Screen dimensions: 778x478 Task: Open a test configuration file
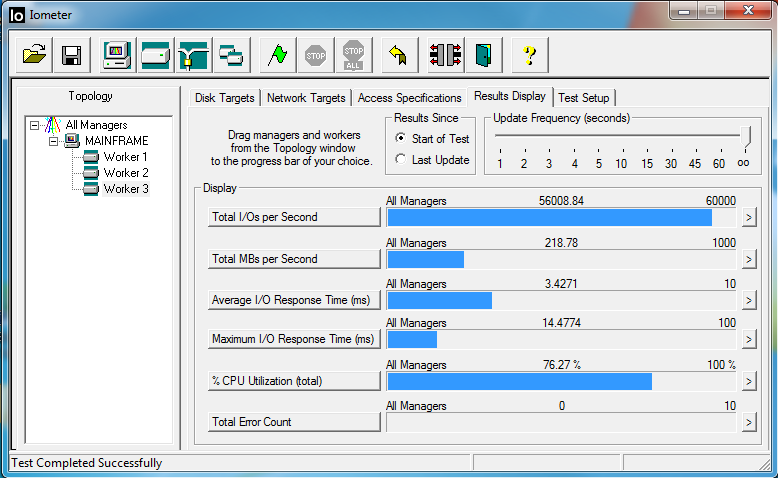coord(34,55)
